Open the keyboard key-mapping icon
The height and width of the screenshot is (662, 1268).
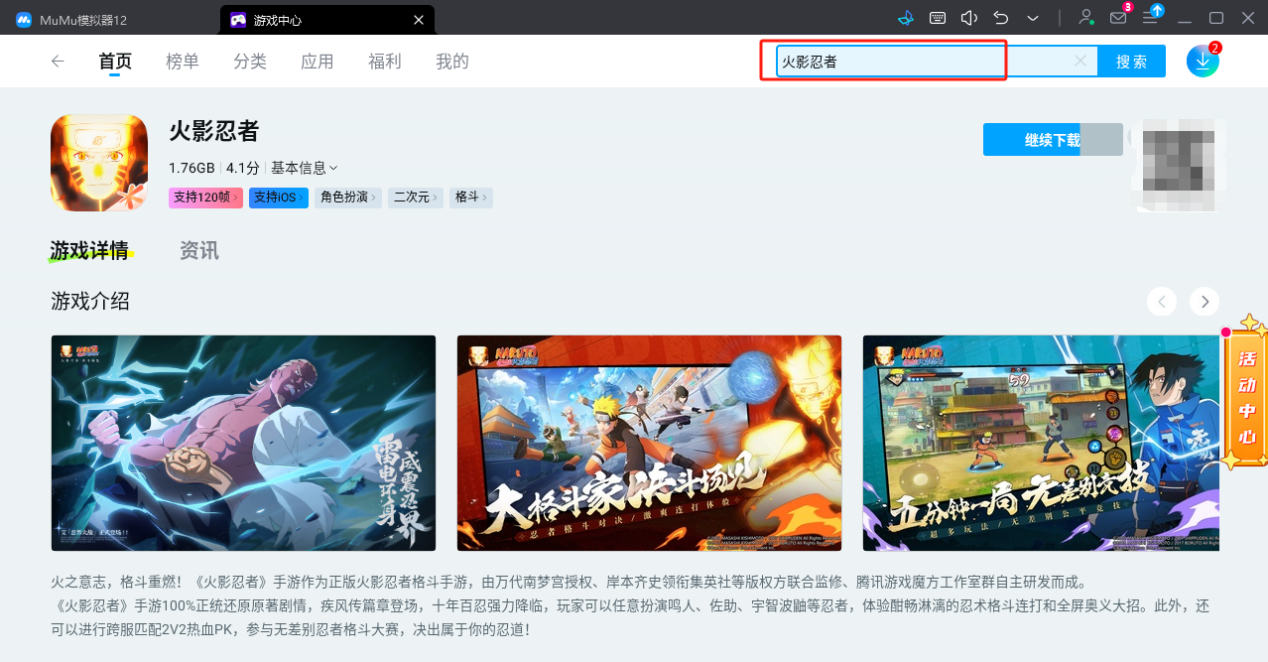point(936,18)
